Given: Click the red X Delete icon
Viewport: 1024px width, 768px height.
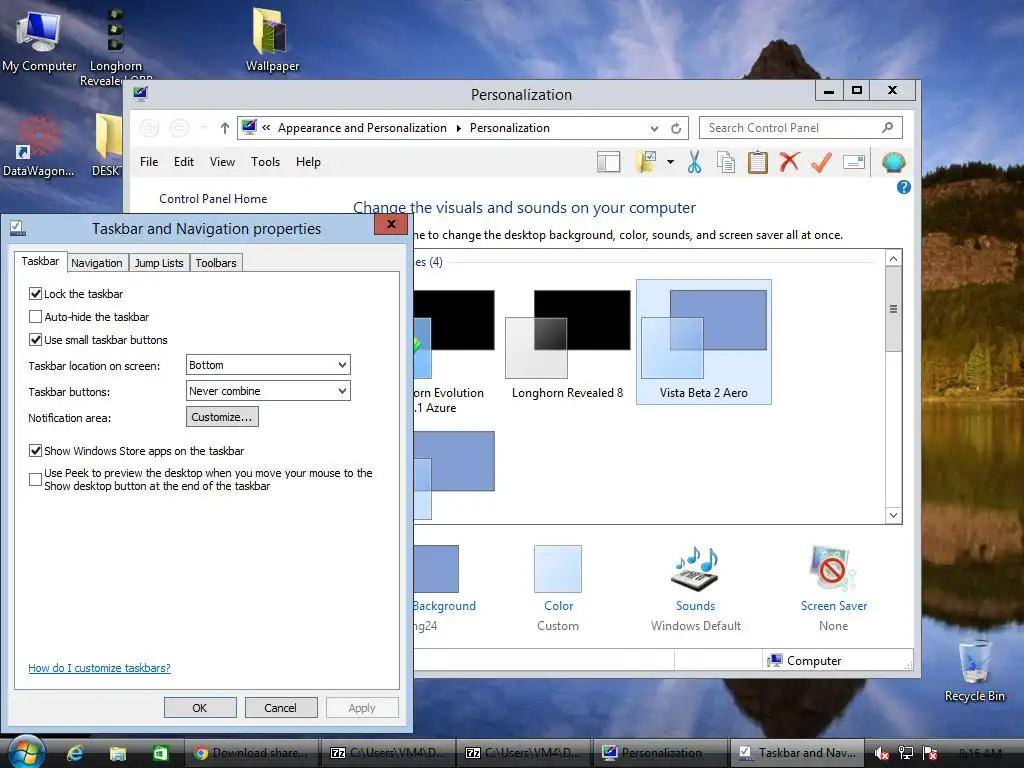Looking at the screenshot, I should (789, 162).
